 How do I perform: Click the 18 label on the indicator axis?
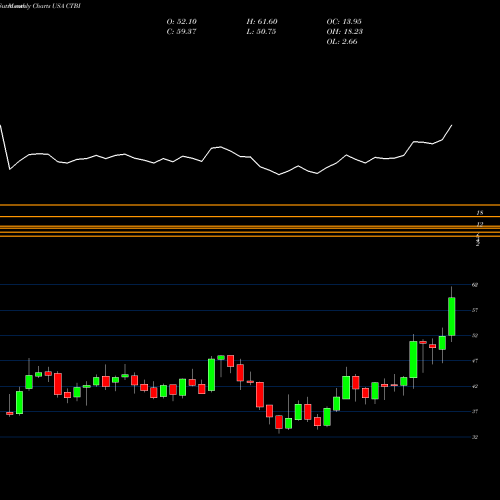click(x=480, y=213)
